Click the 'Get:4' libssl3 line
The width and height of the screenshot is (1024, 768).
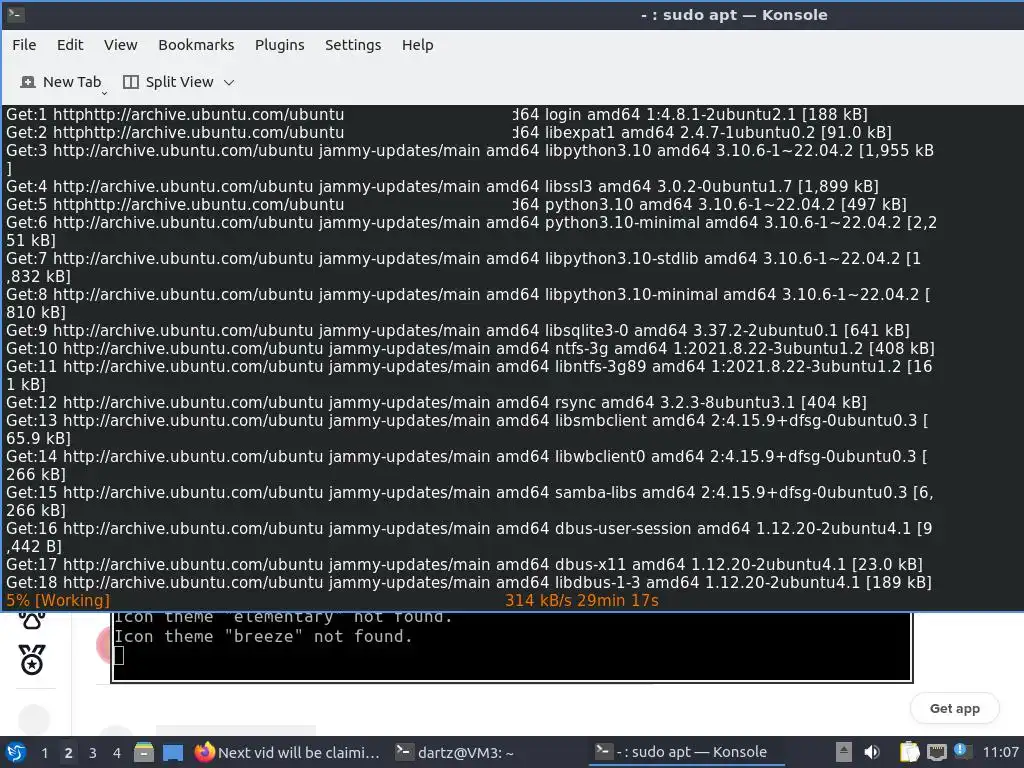tap(442, 186)
